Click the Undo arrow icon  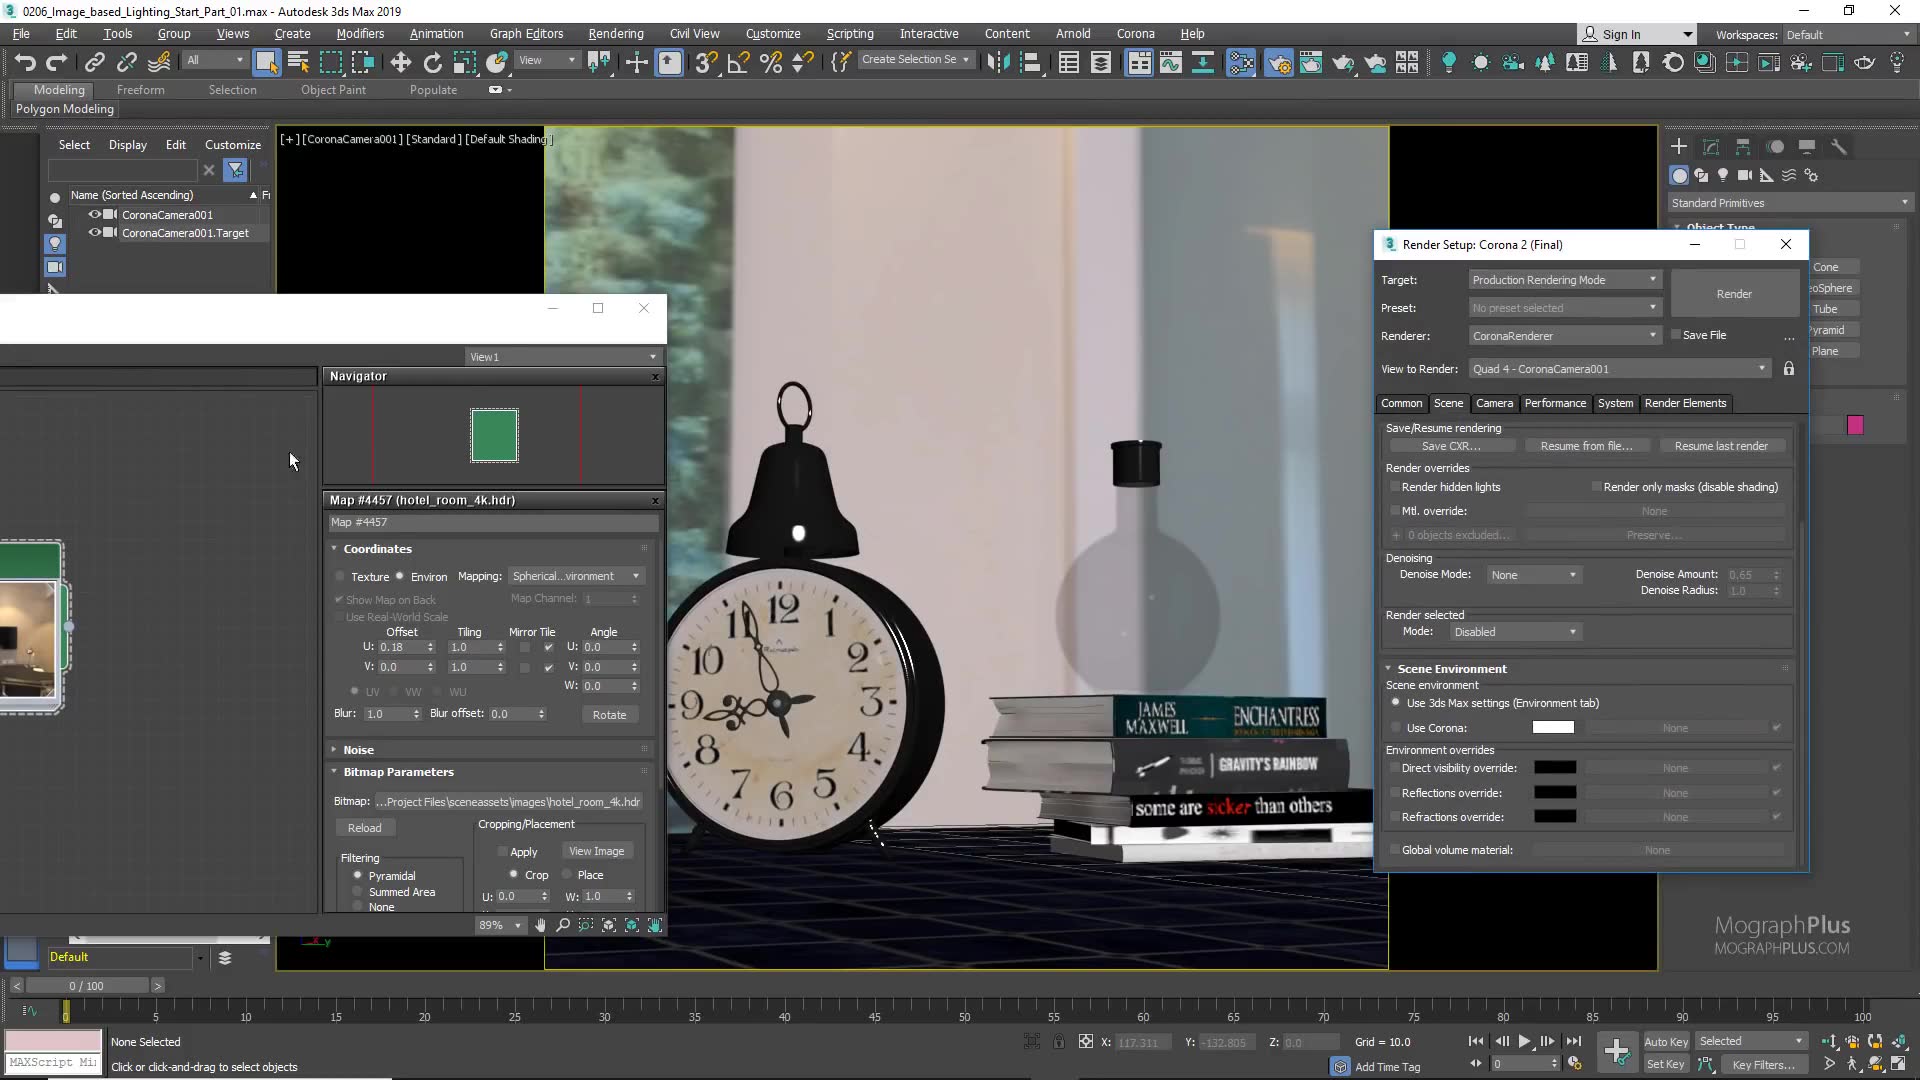click(x=25, y=63)
